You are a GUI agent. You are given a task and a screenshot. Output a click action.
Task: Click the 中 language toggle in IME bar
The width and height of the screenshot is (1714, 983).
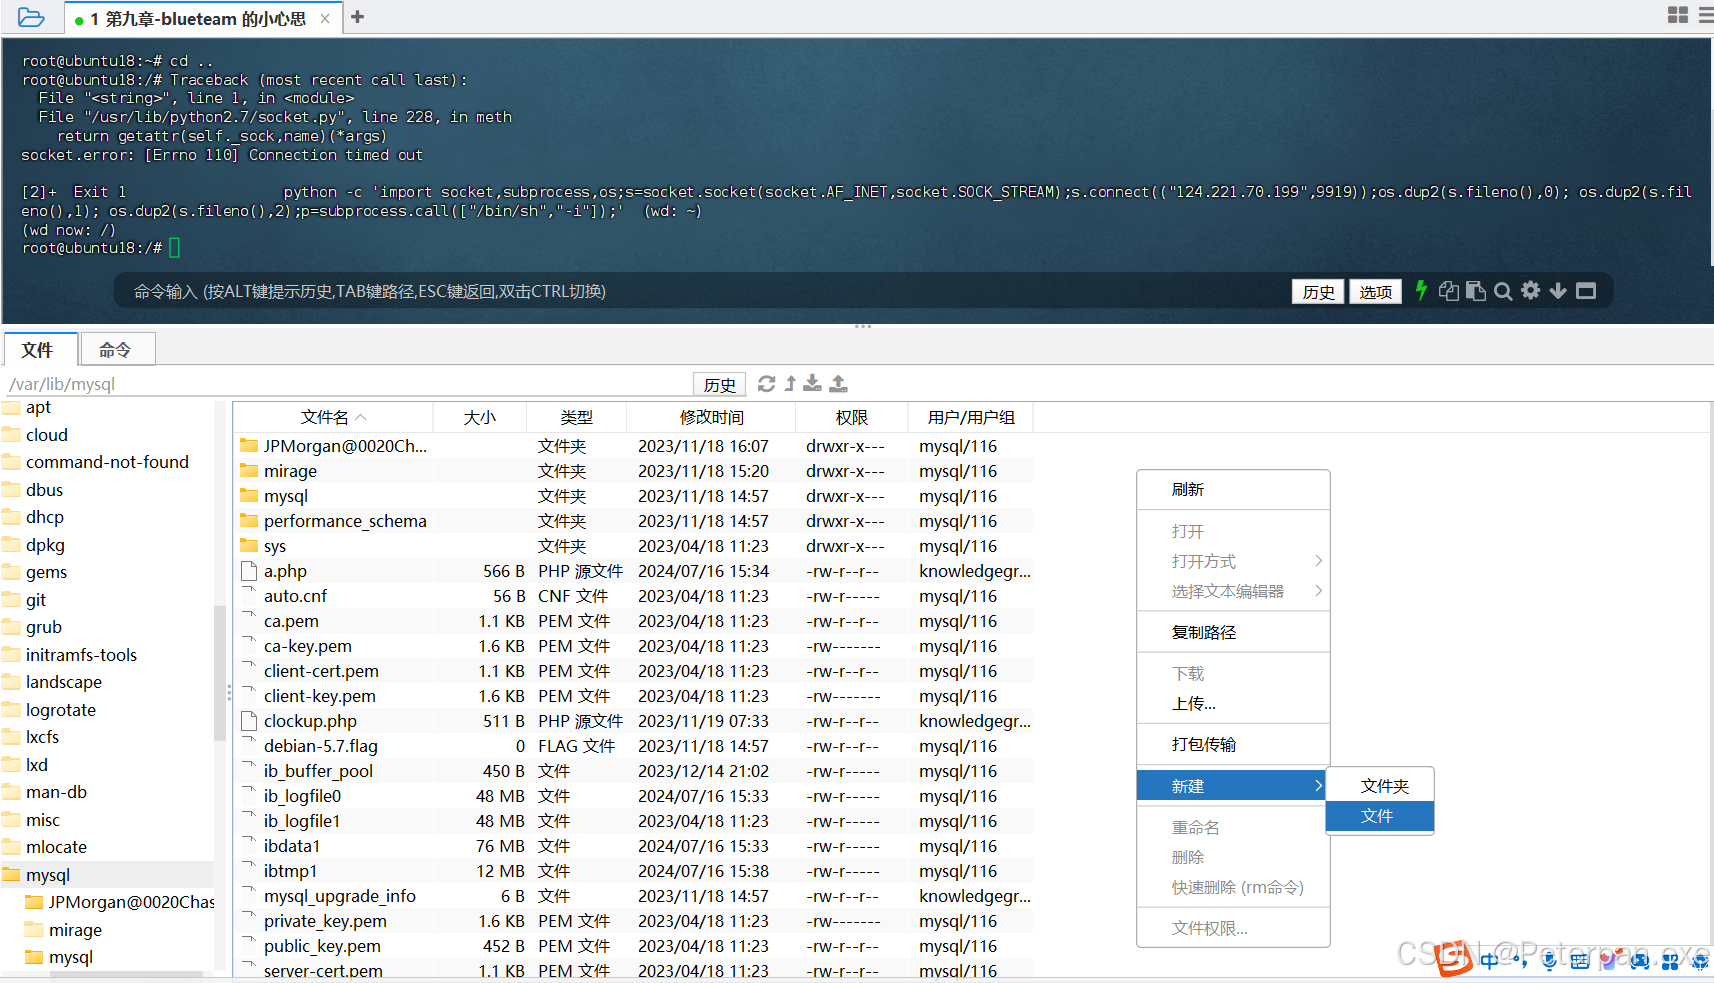(x=1490, y=961)
